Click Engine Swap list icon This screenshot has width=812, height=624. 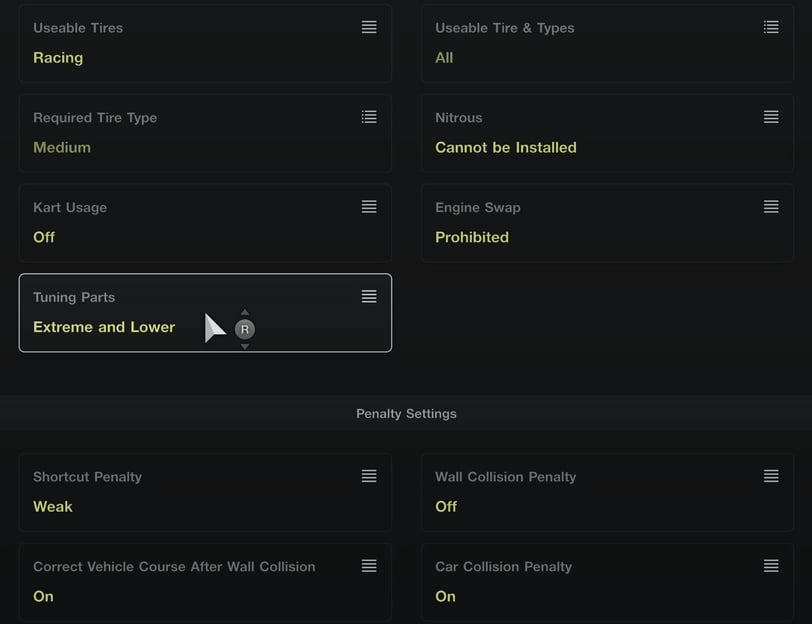pos(771,207)
